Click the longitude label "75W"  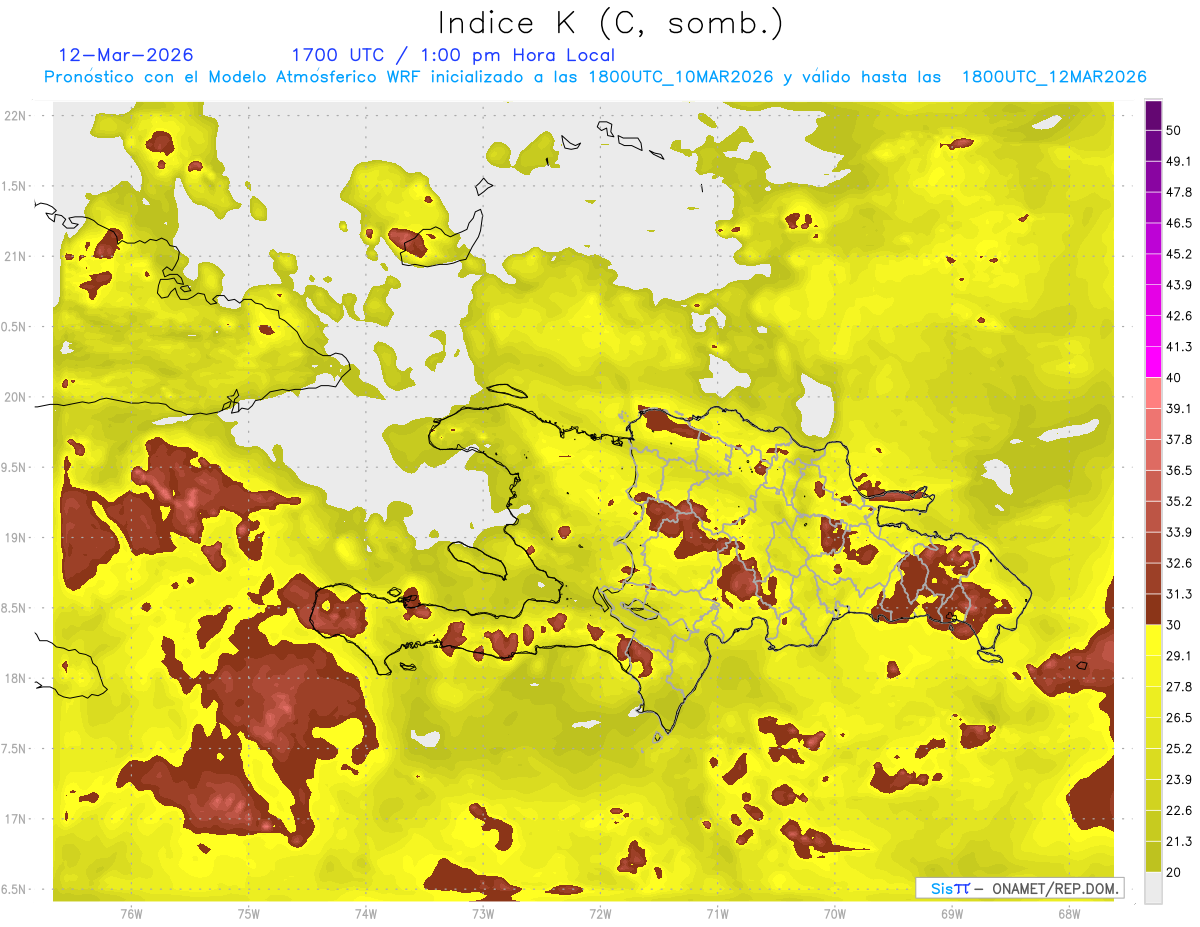coord(248,913)
